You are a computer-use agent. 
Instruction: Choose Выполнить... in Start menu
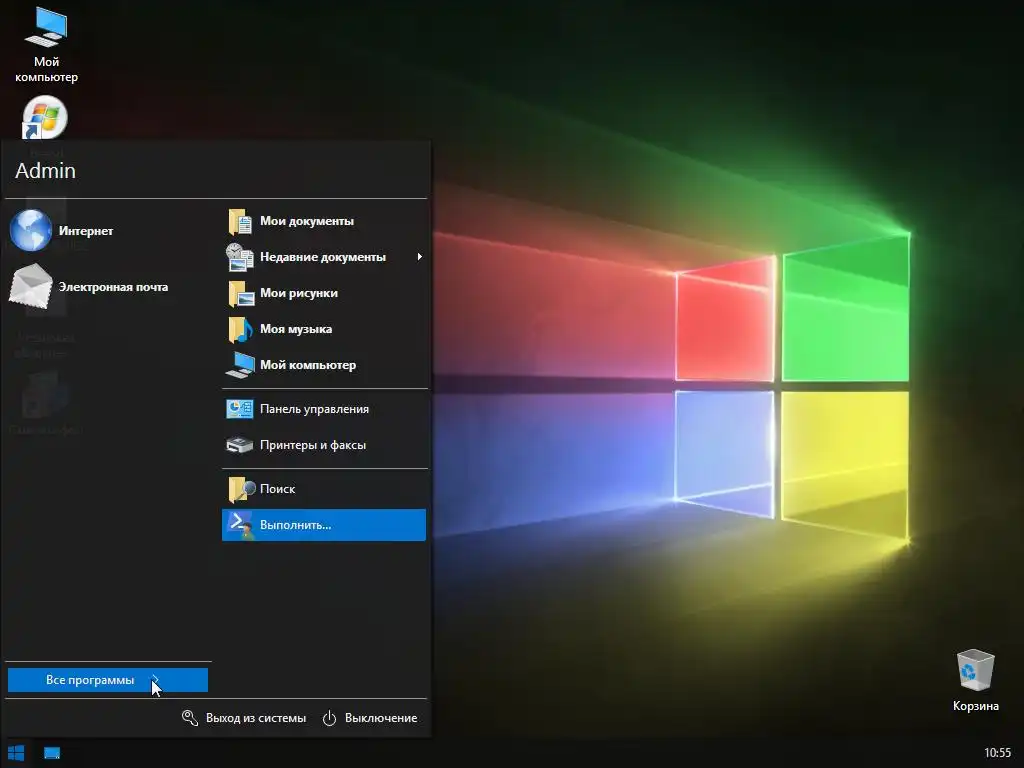(324, 525)
